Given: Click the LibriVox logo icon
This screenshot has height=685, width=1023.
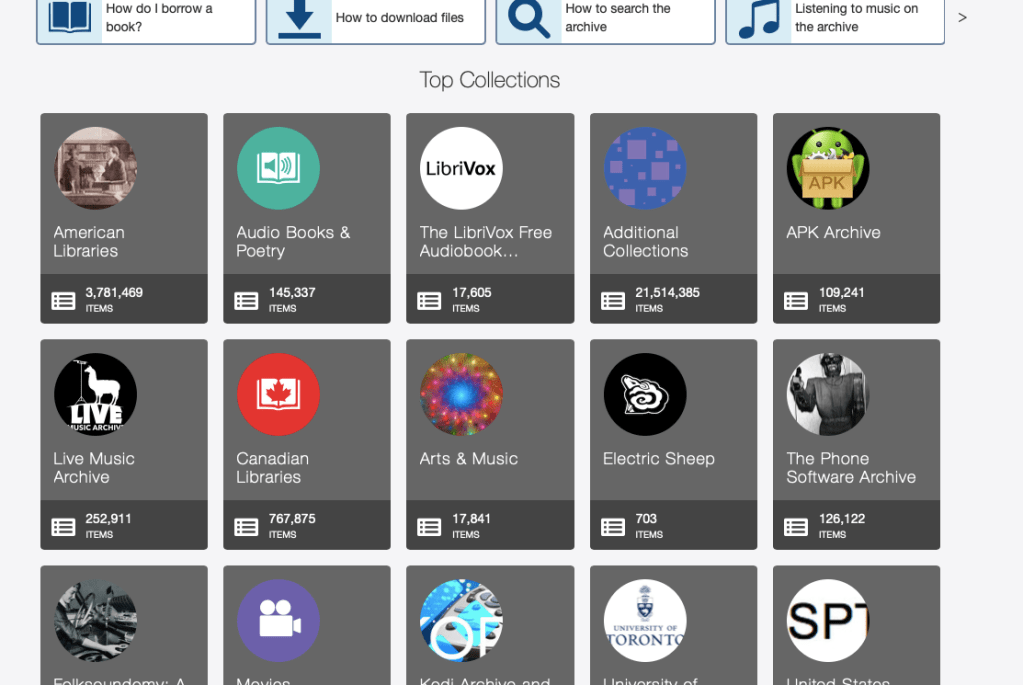Looking at the screenshot, I should (x=461, y=168).
